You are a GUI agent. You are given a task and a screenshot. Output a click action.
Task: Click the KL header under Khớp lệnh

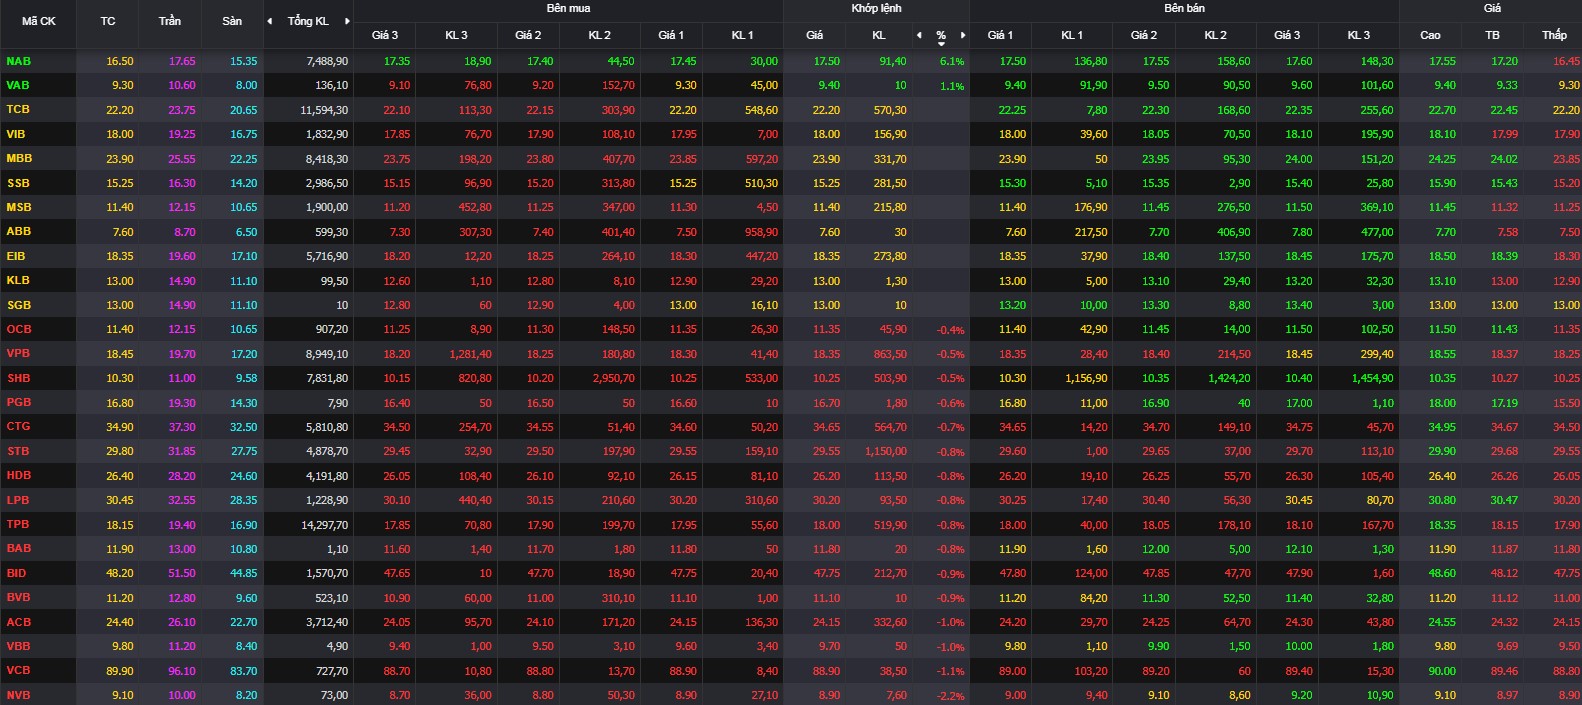(879, 35)
